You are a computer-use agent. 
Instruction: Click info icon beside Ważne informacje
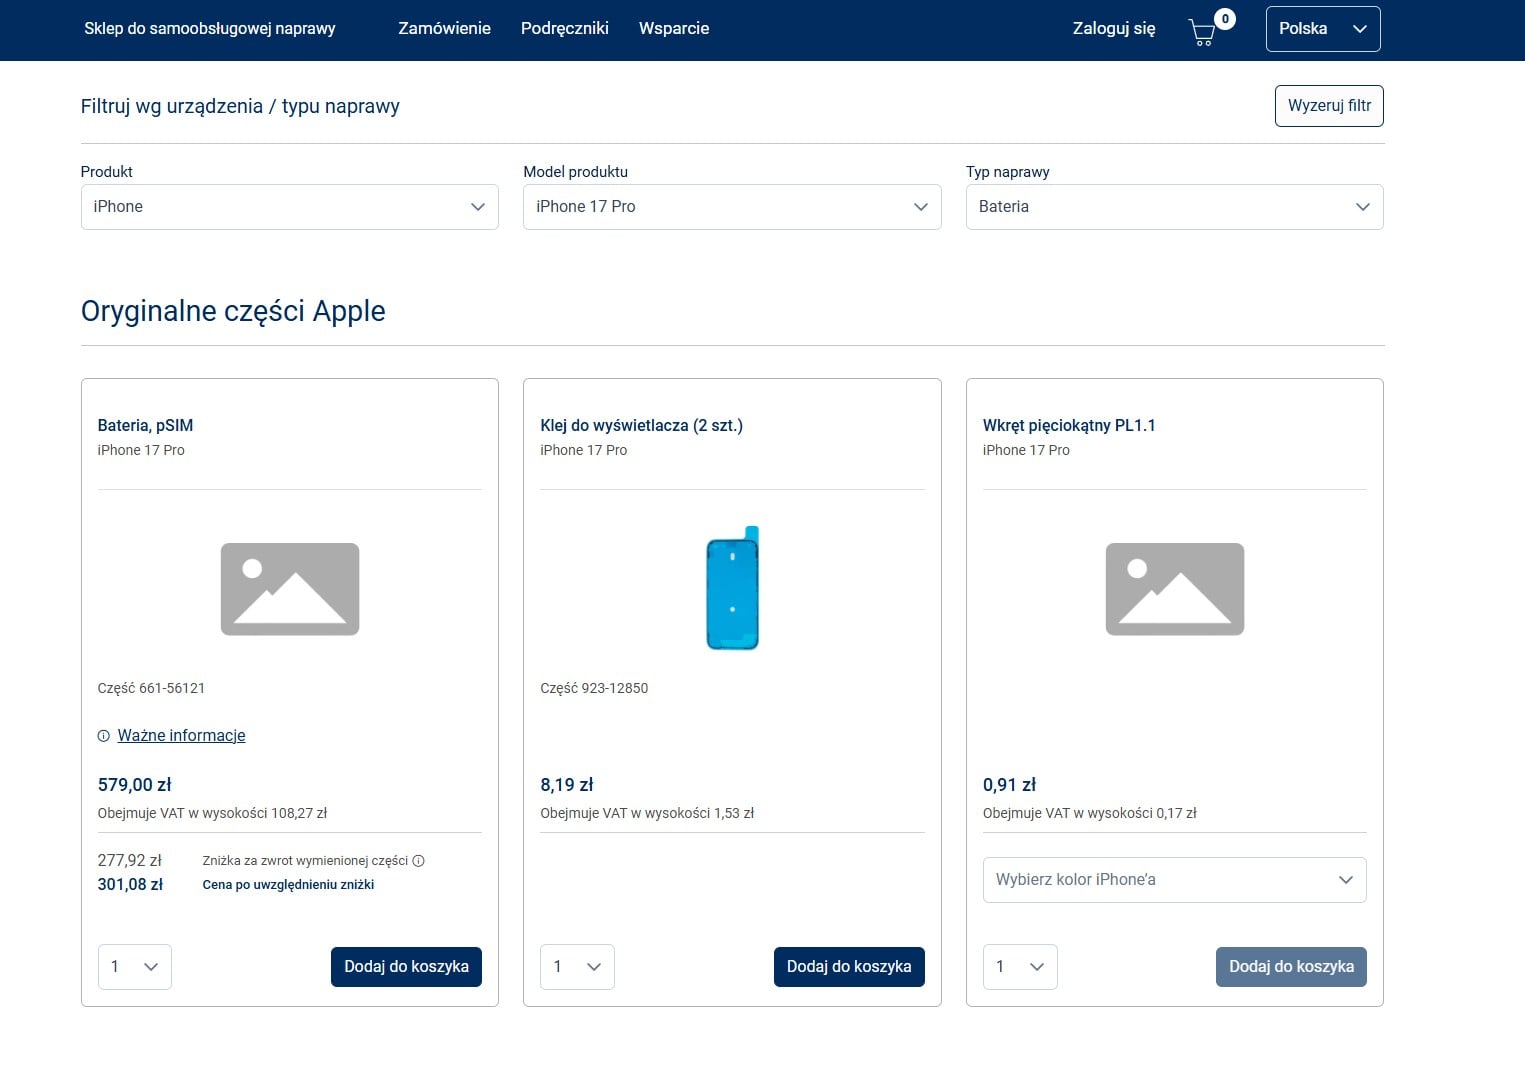(103, 736)
